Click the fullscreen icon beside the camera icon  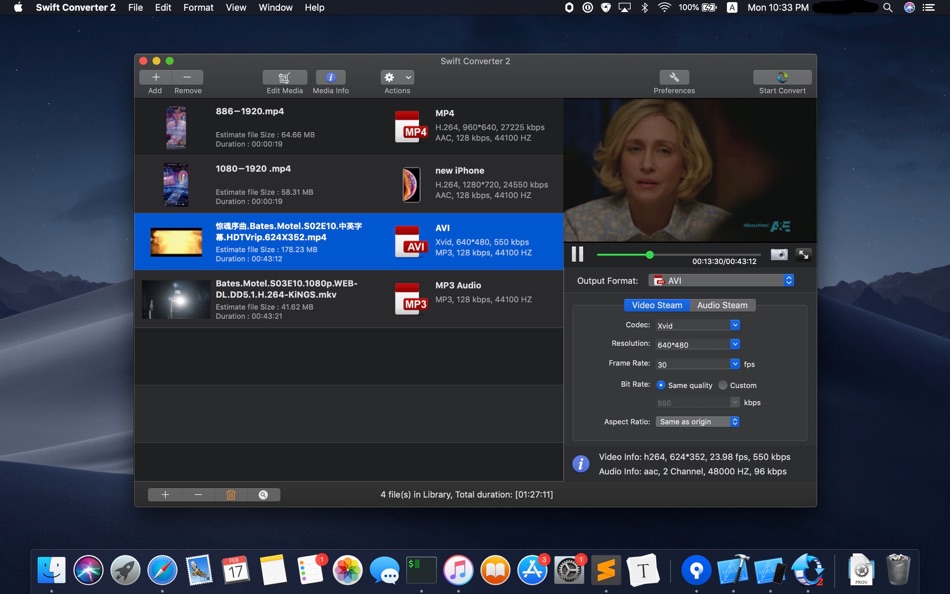[x=803, y=254]
